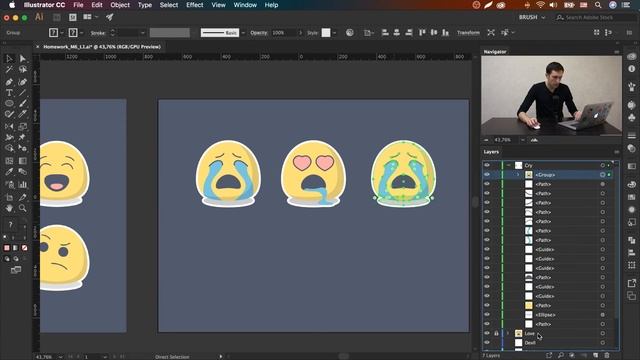Viewport: 640px width, 360px height.
Task: Select the Lasso tool
Action: click(22, 70)
